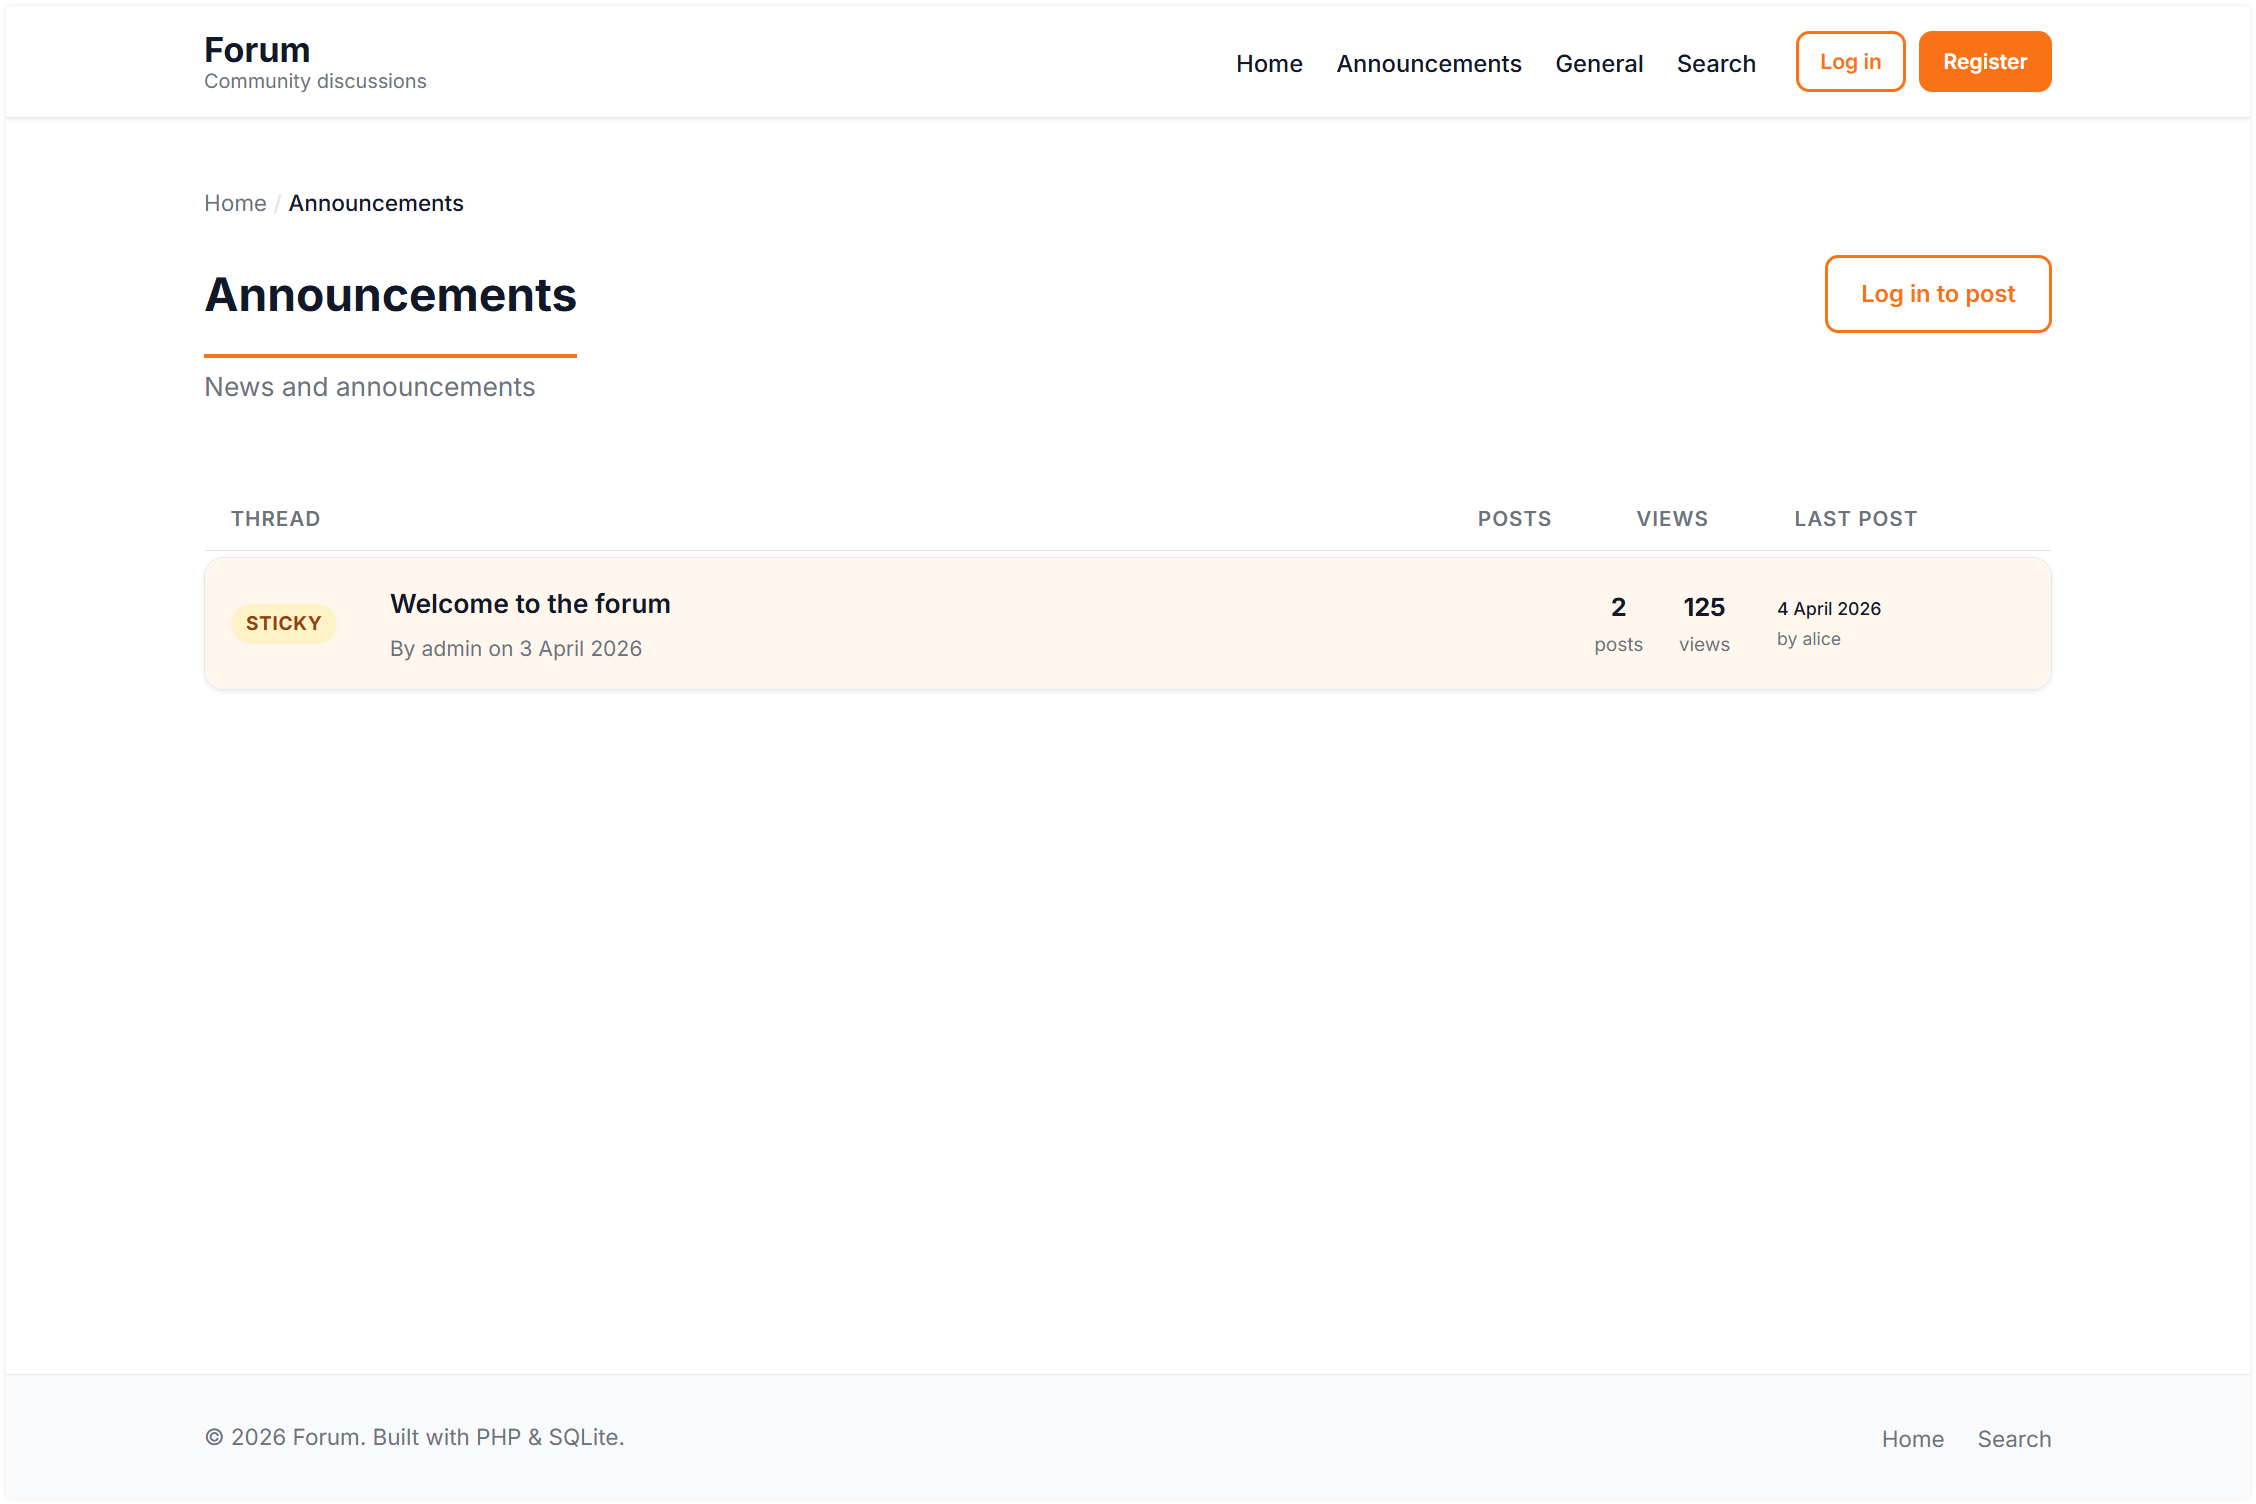Click the VIEWS column header
The image size is (2256, 1504).
(x=1671, y=518)
